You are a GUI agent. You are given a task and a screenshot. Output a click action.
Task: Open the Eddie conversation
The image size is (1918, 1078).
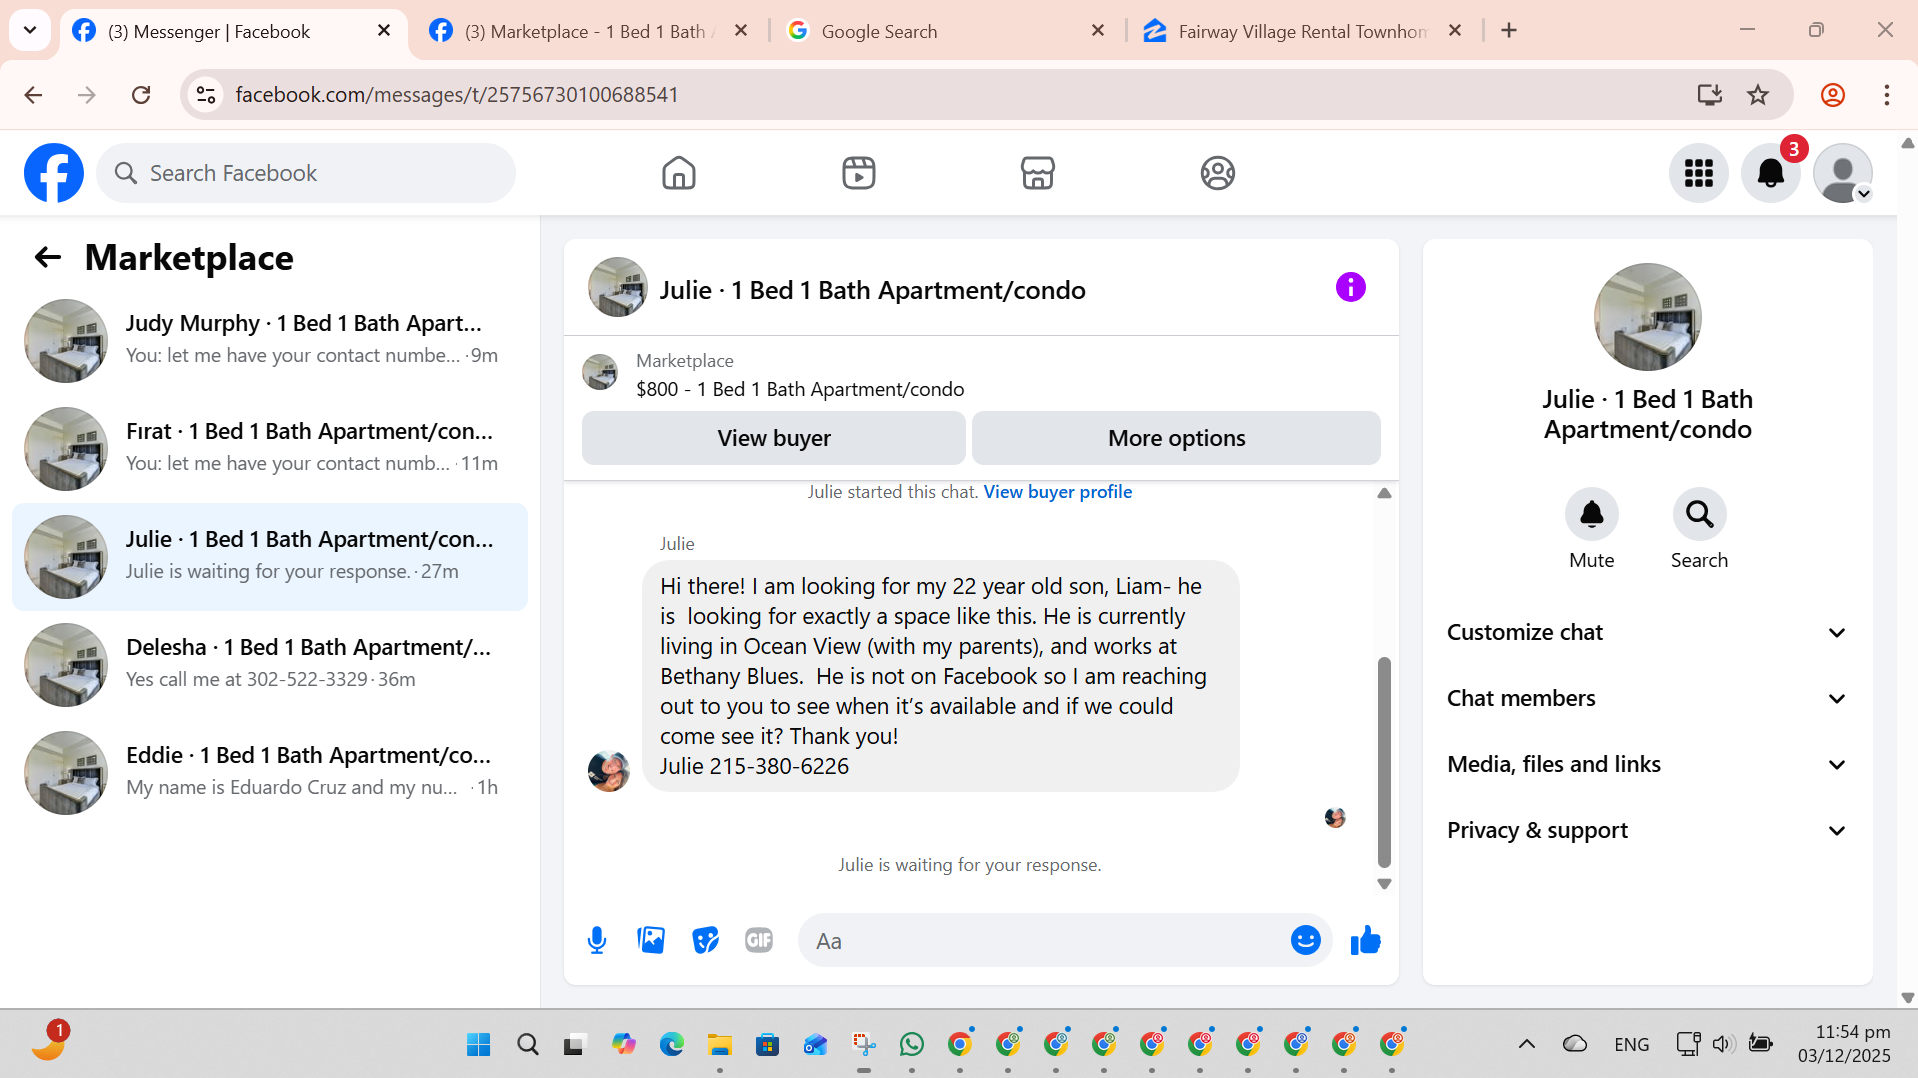pyautogui.click(x=270, y=773)
